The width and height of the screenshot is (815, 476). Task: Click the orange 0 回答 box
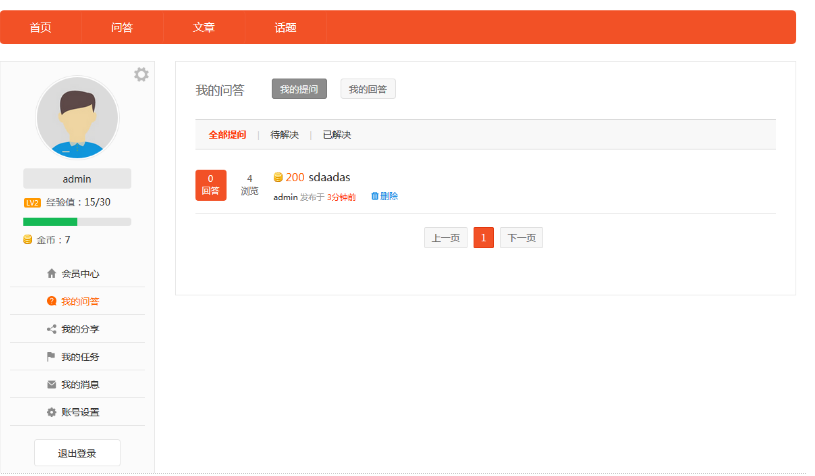tap(211, 185)
